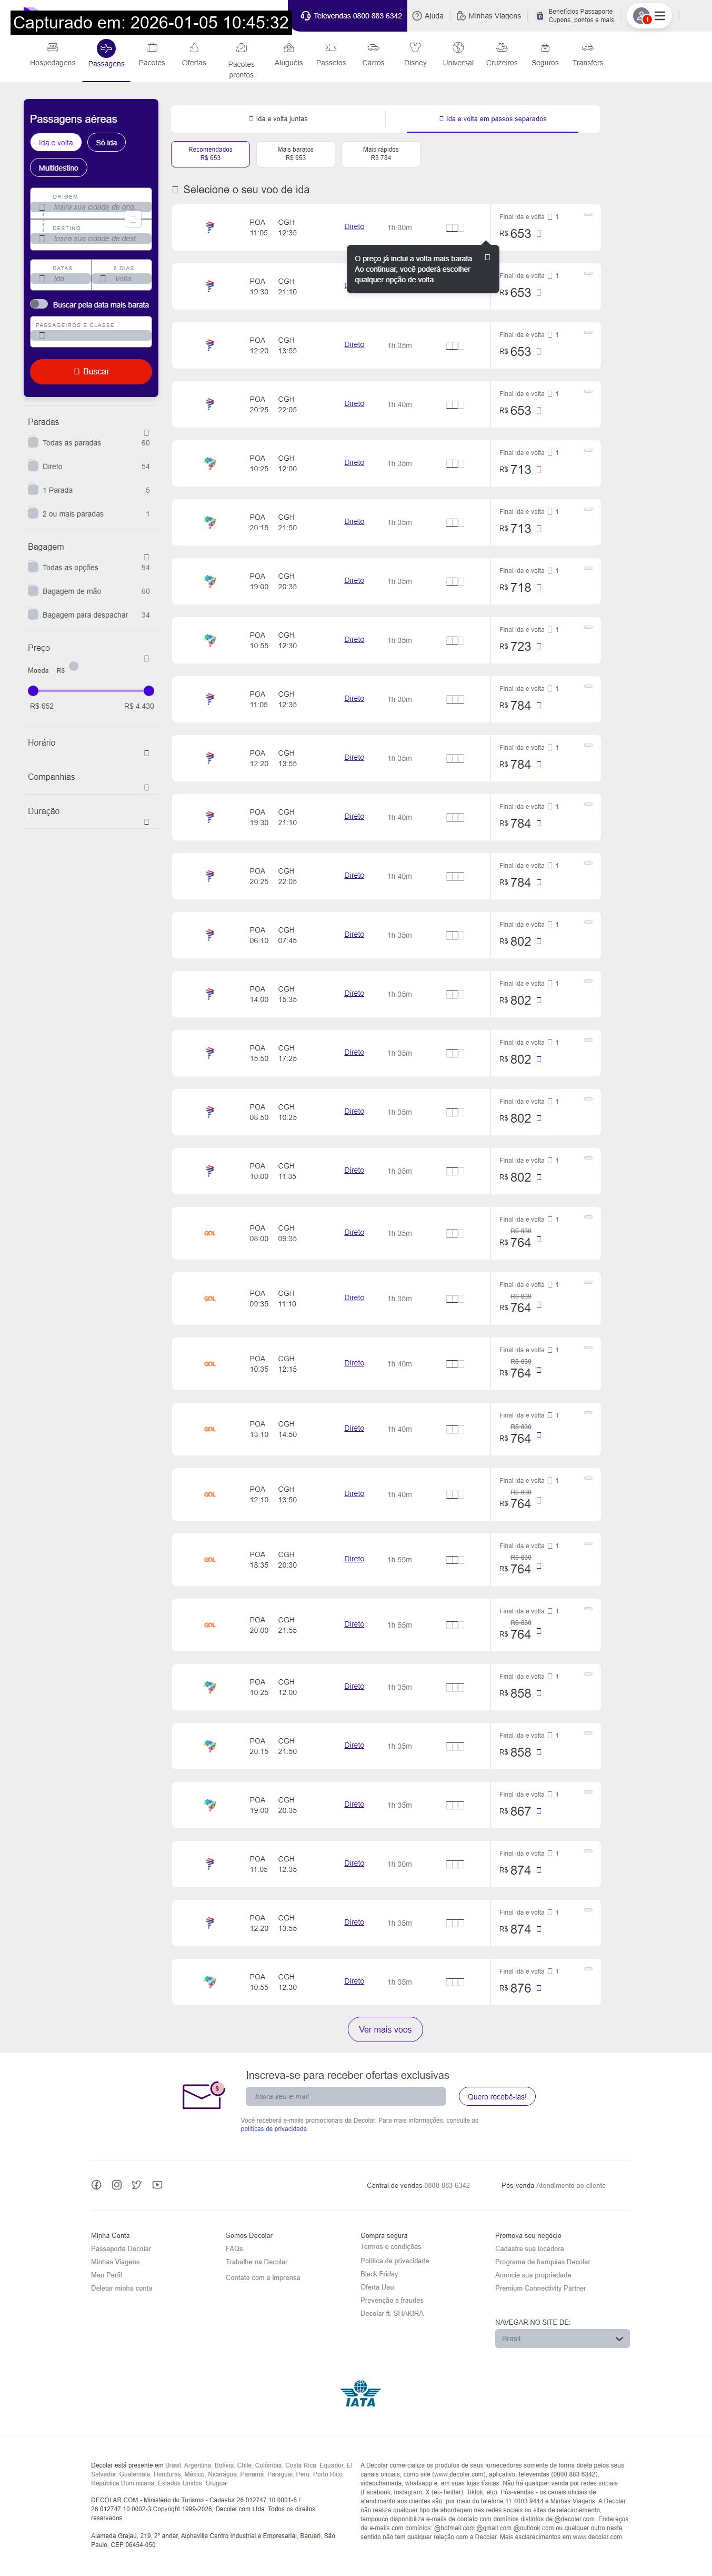Open Decolar's Facebook page icon
This screenshot has height=2576, width=712.
pos(96,2185)
